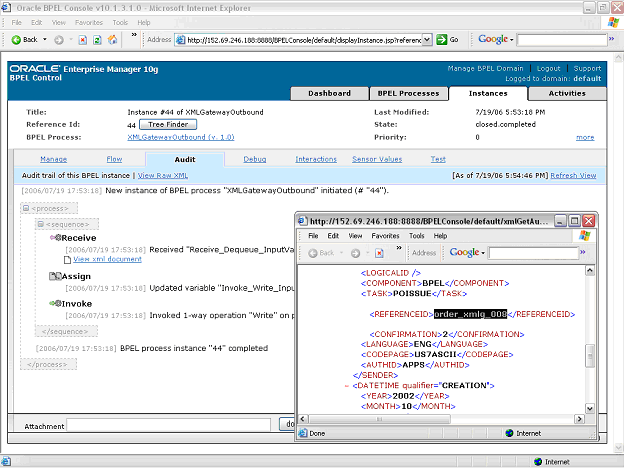Image resolution: width=624 pixels, height=468 pixels.
Task: Open the address bar URL dropdown
Action: click(x=427, y=39)
